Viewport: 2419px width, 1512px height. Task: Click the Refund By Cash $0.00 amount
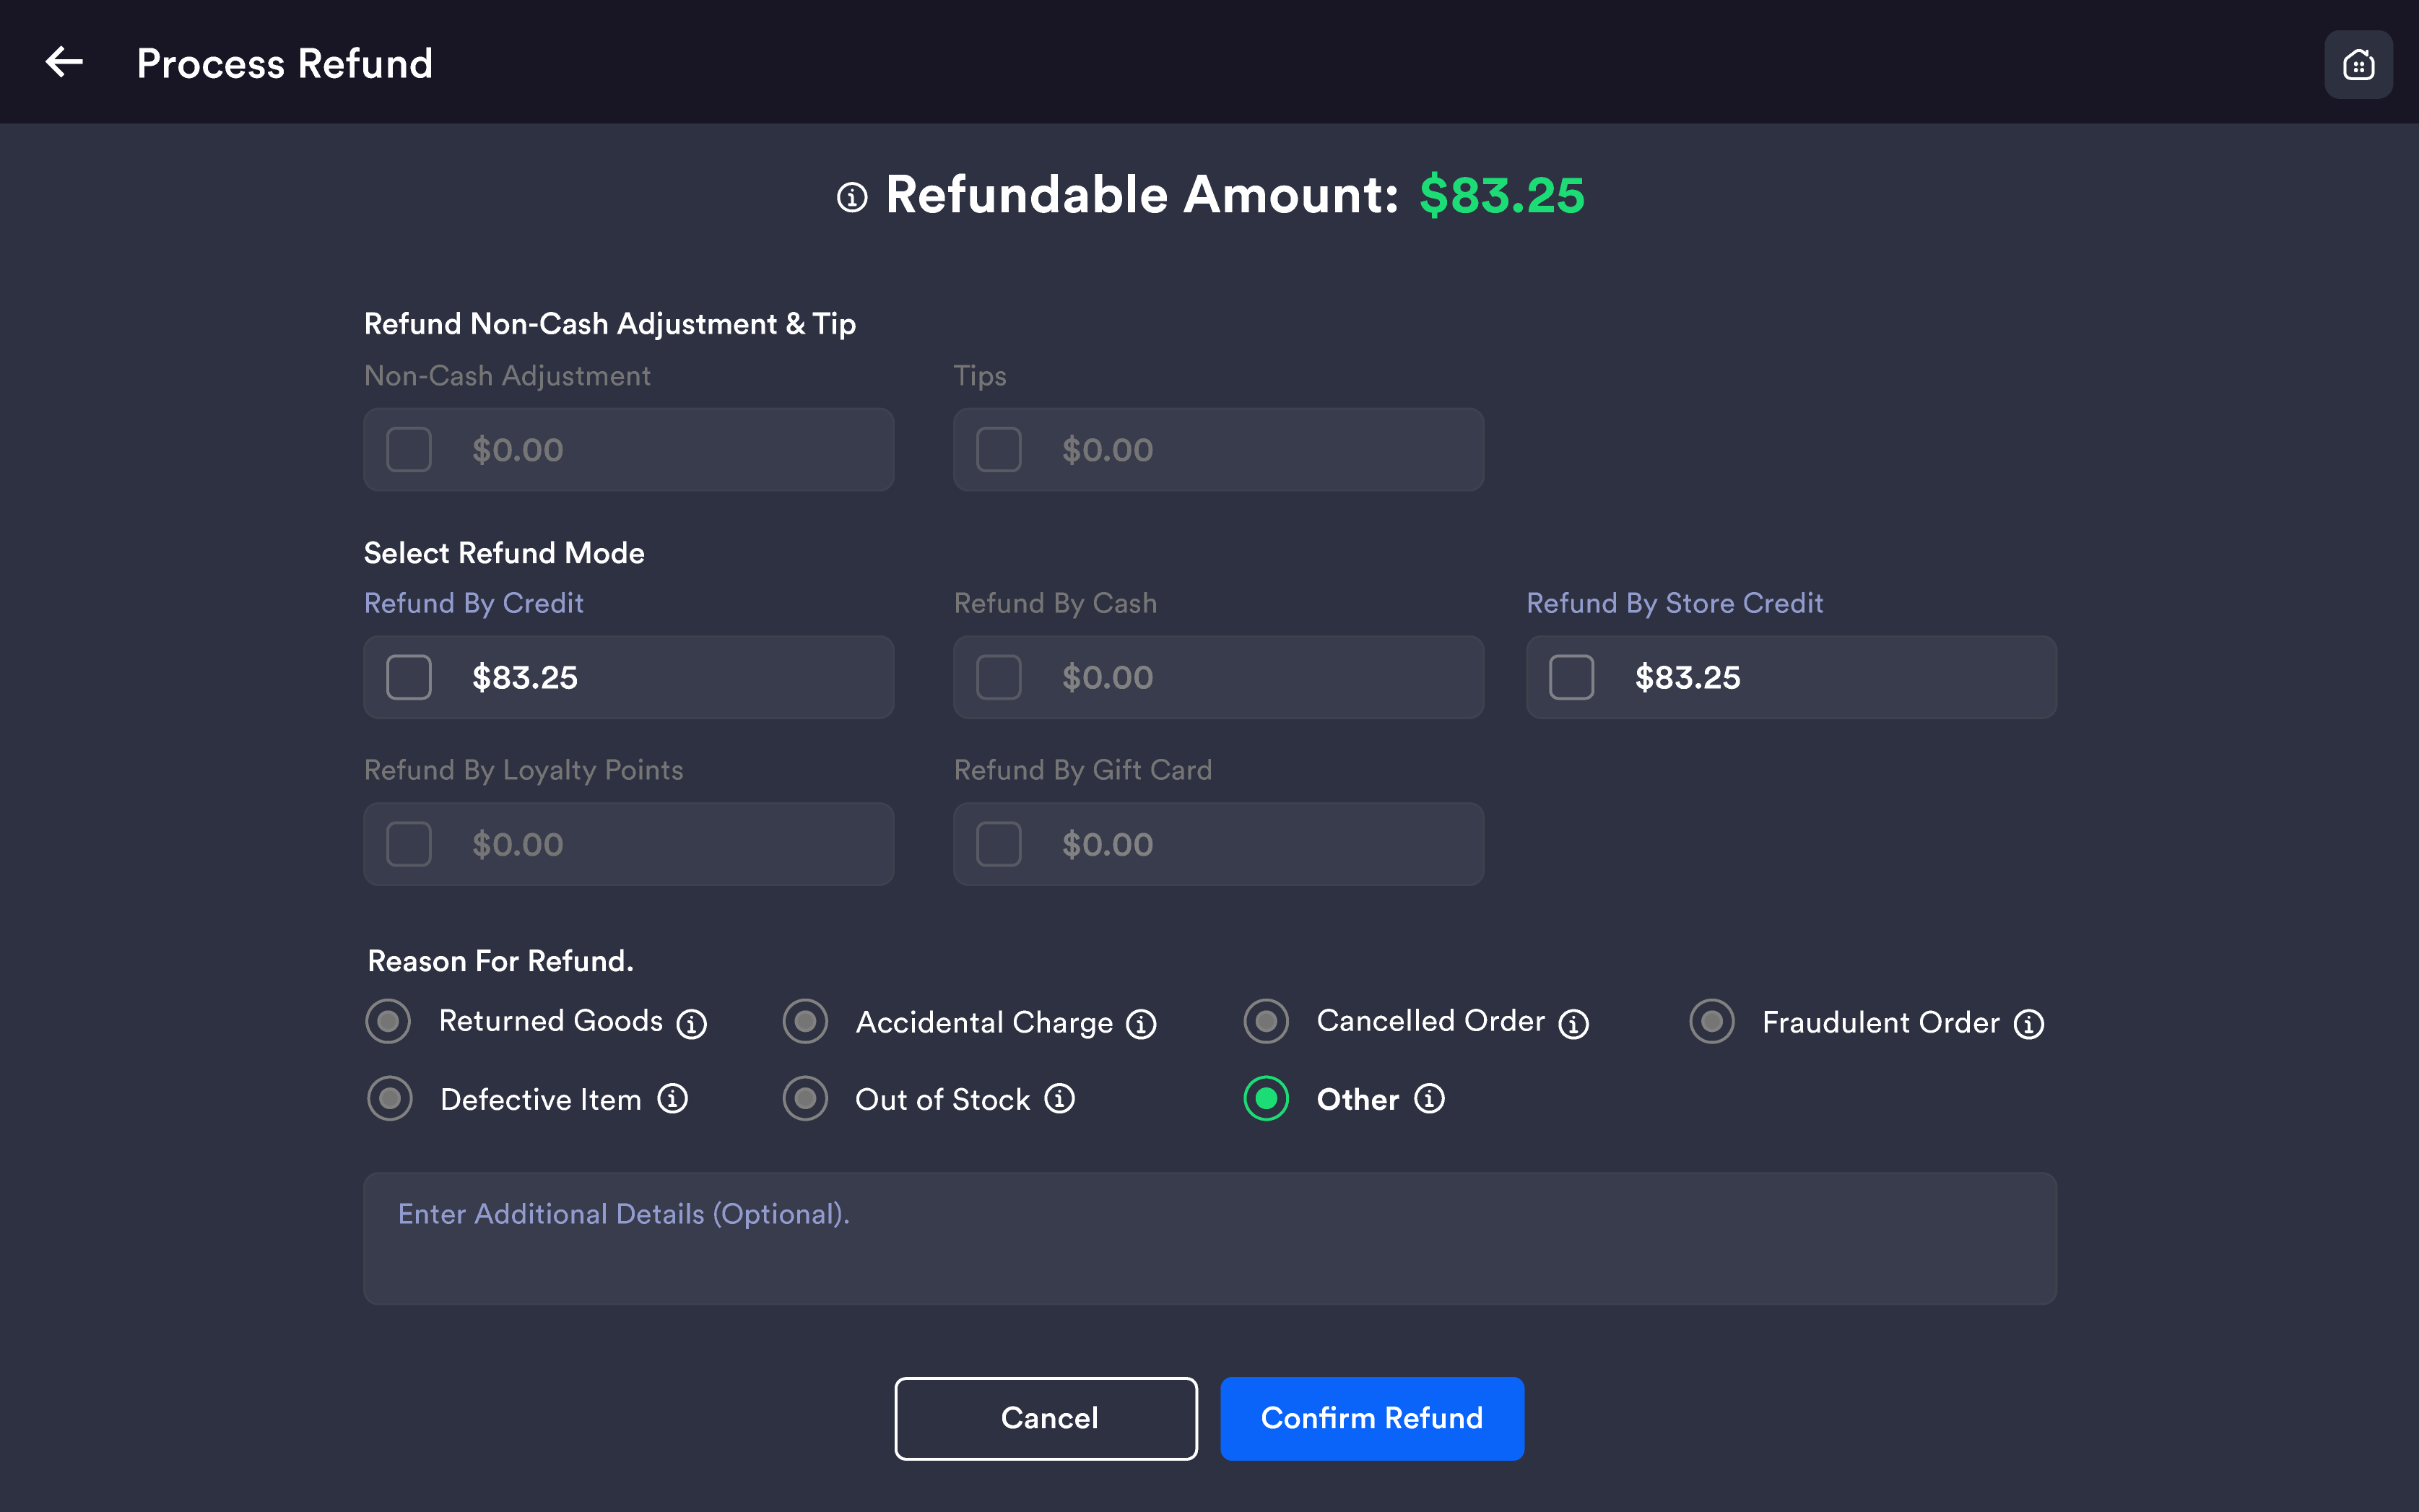[1107, 677]
